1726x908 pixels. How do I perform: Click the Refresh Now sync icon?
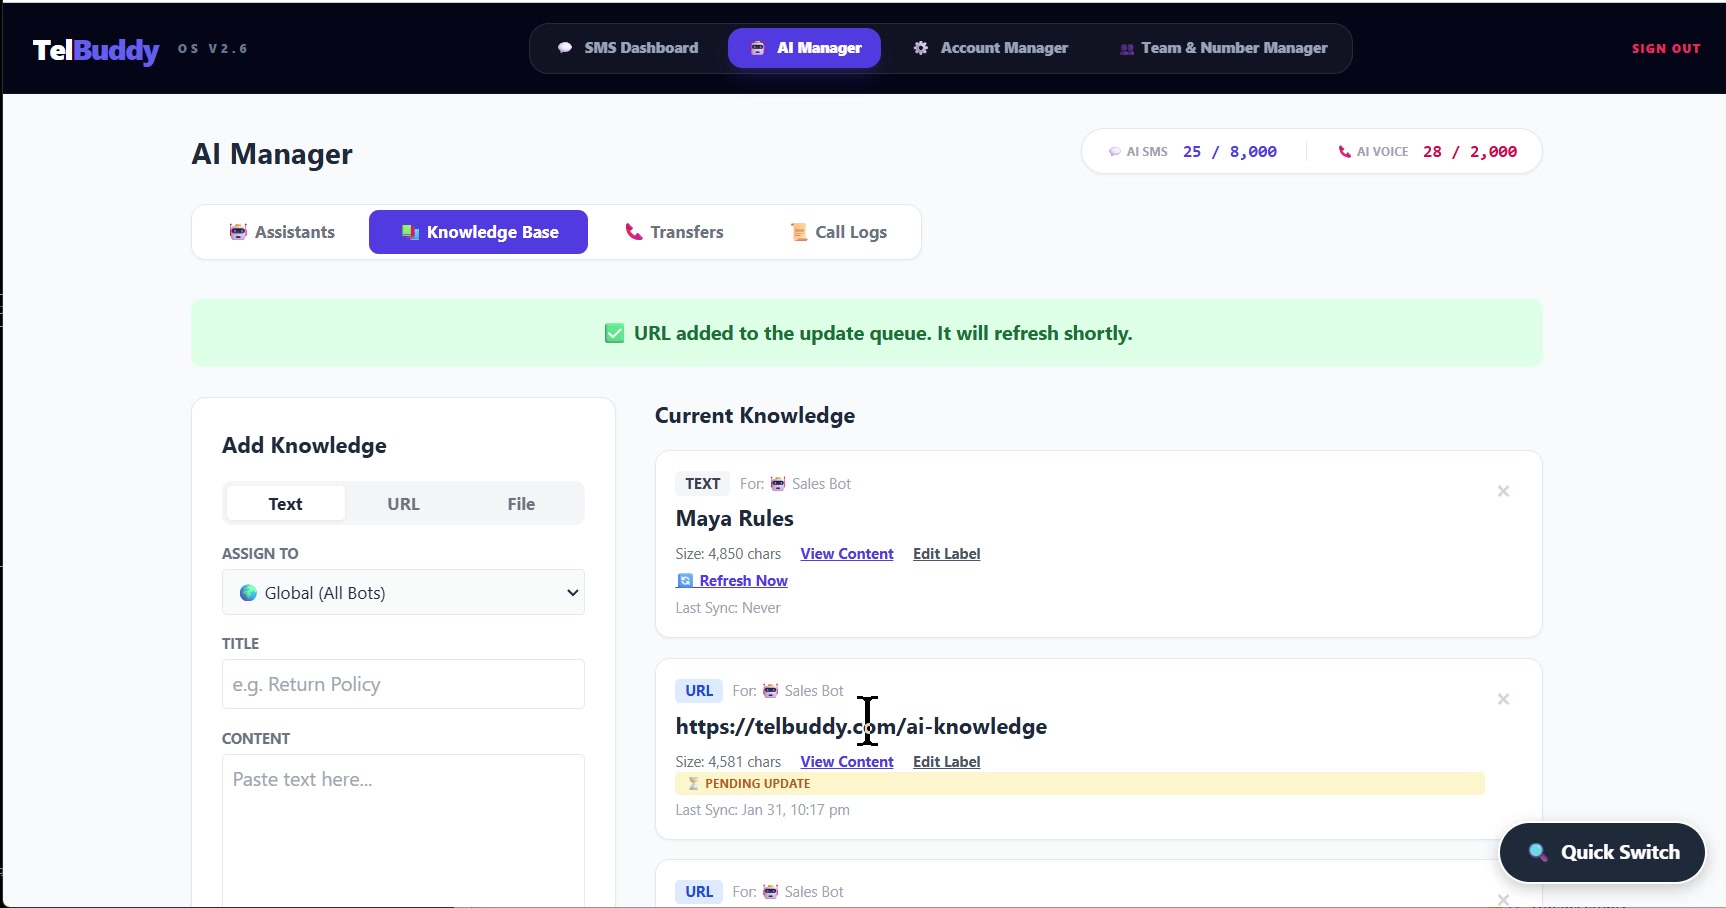(x=685, y=581)
